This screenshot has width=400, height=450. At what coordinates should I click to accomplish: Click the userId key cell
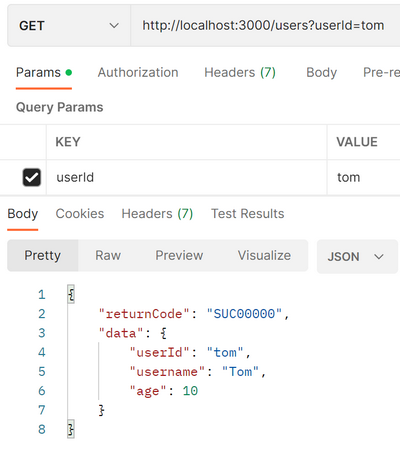[186, 177]
